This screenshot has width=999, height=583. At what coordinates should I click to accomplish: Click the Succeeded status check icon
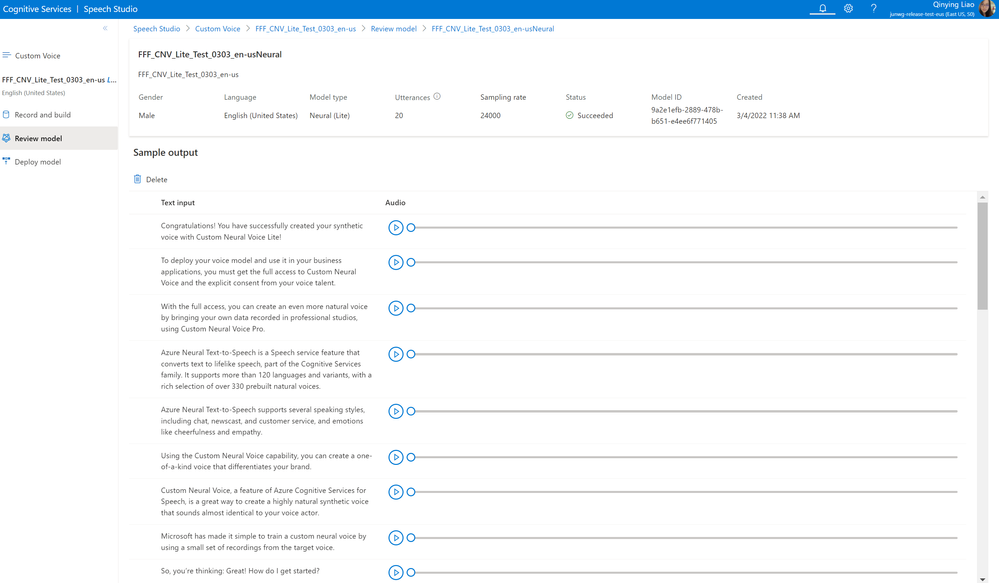coord(570,115)
